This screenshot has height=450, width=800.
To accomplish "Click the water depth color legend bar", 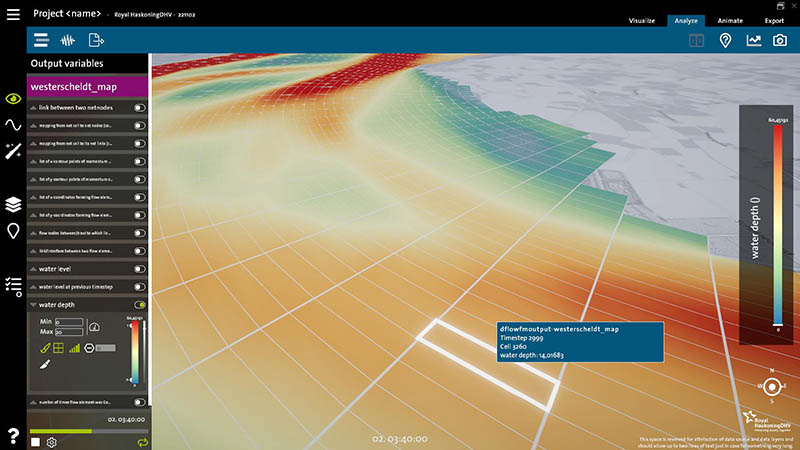I will pos(777,225).
